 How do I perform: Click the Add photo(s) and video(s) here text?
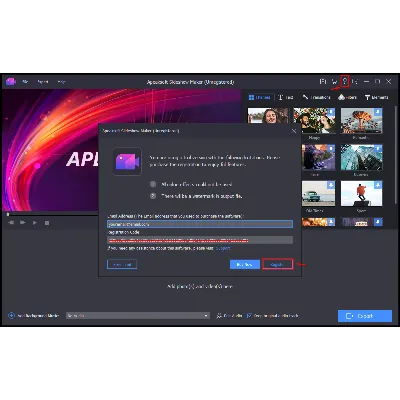[x=200, y=286]
